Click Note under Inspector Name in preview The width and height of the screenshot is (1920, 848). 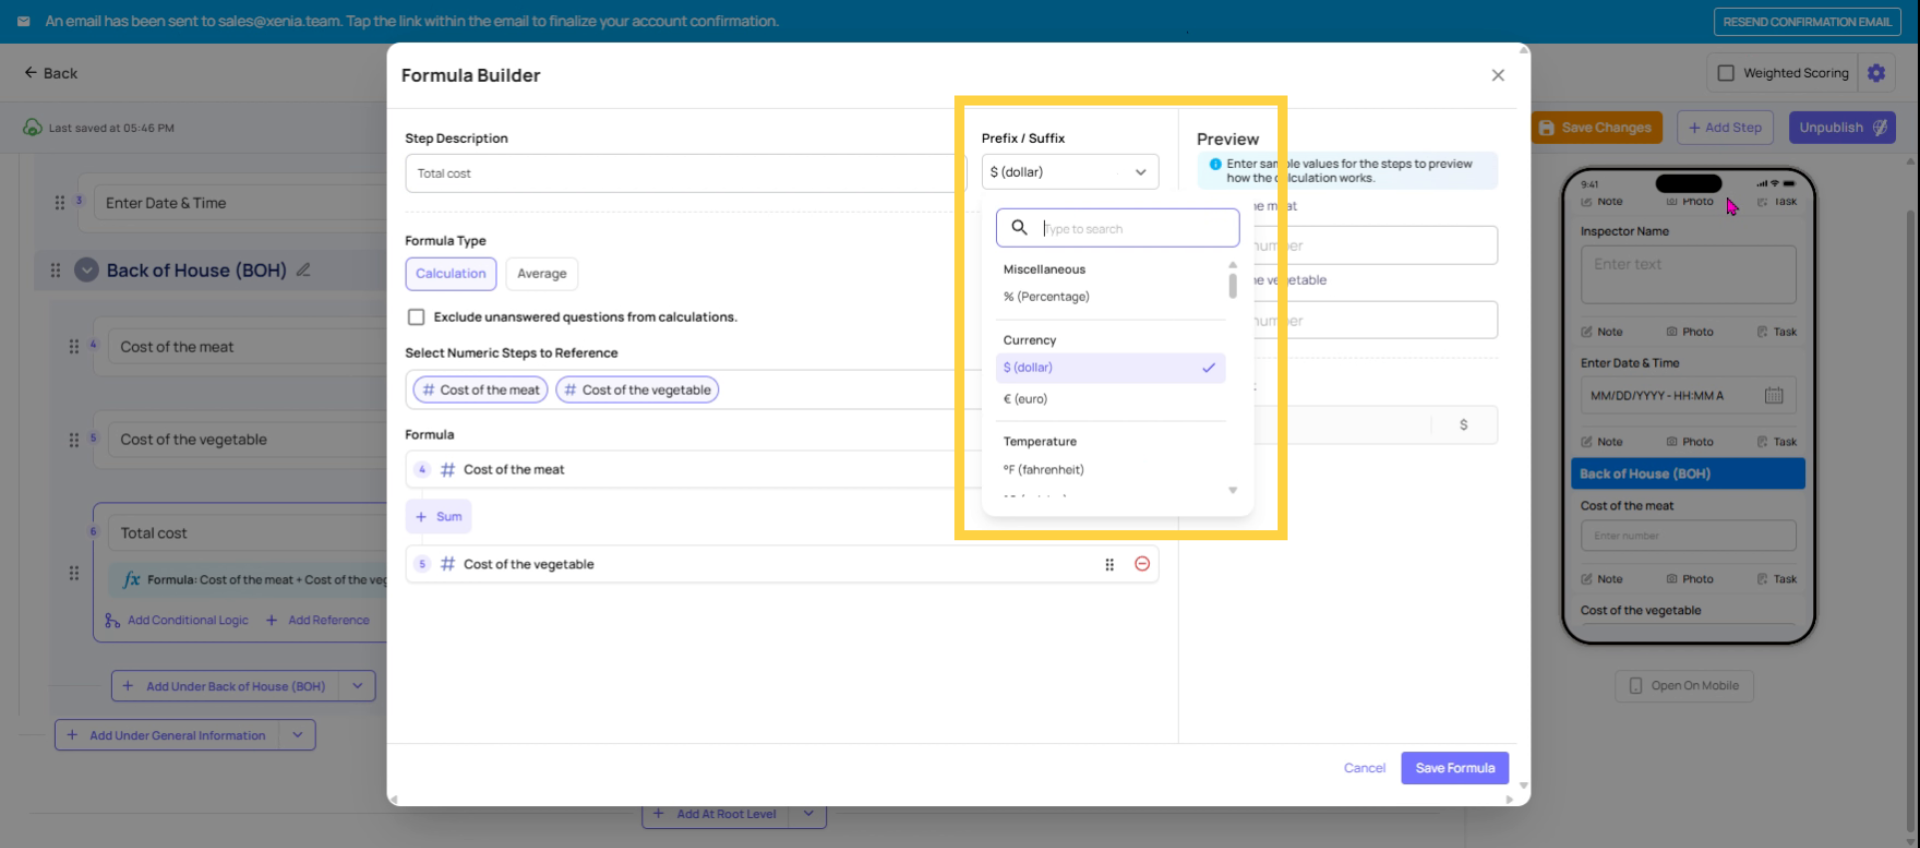(1602, 332)
